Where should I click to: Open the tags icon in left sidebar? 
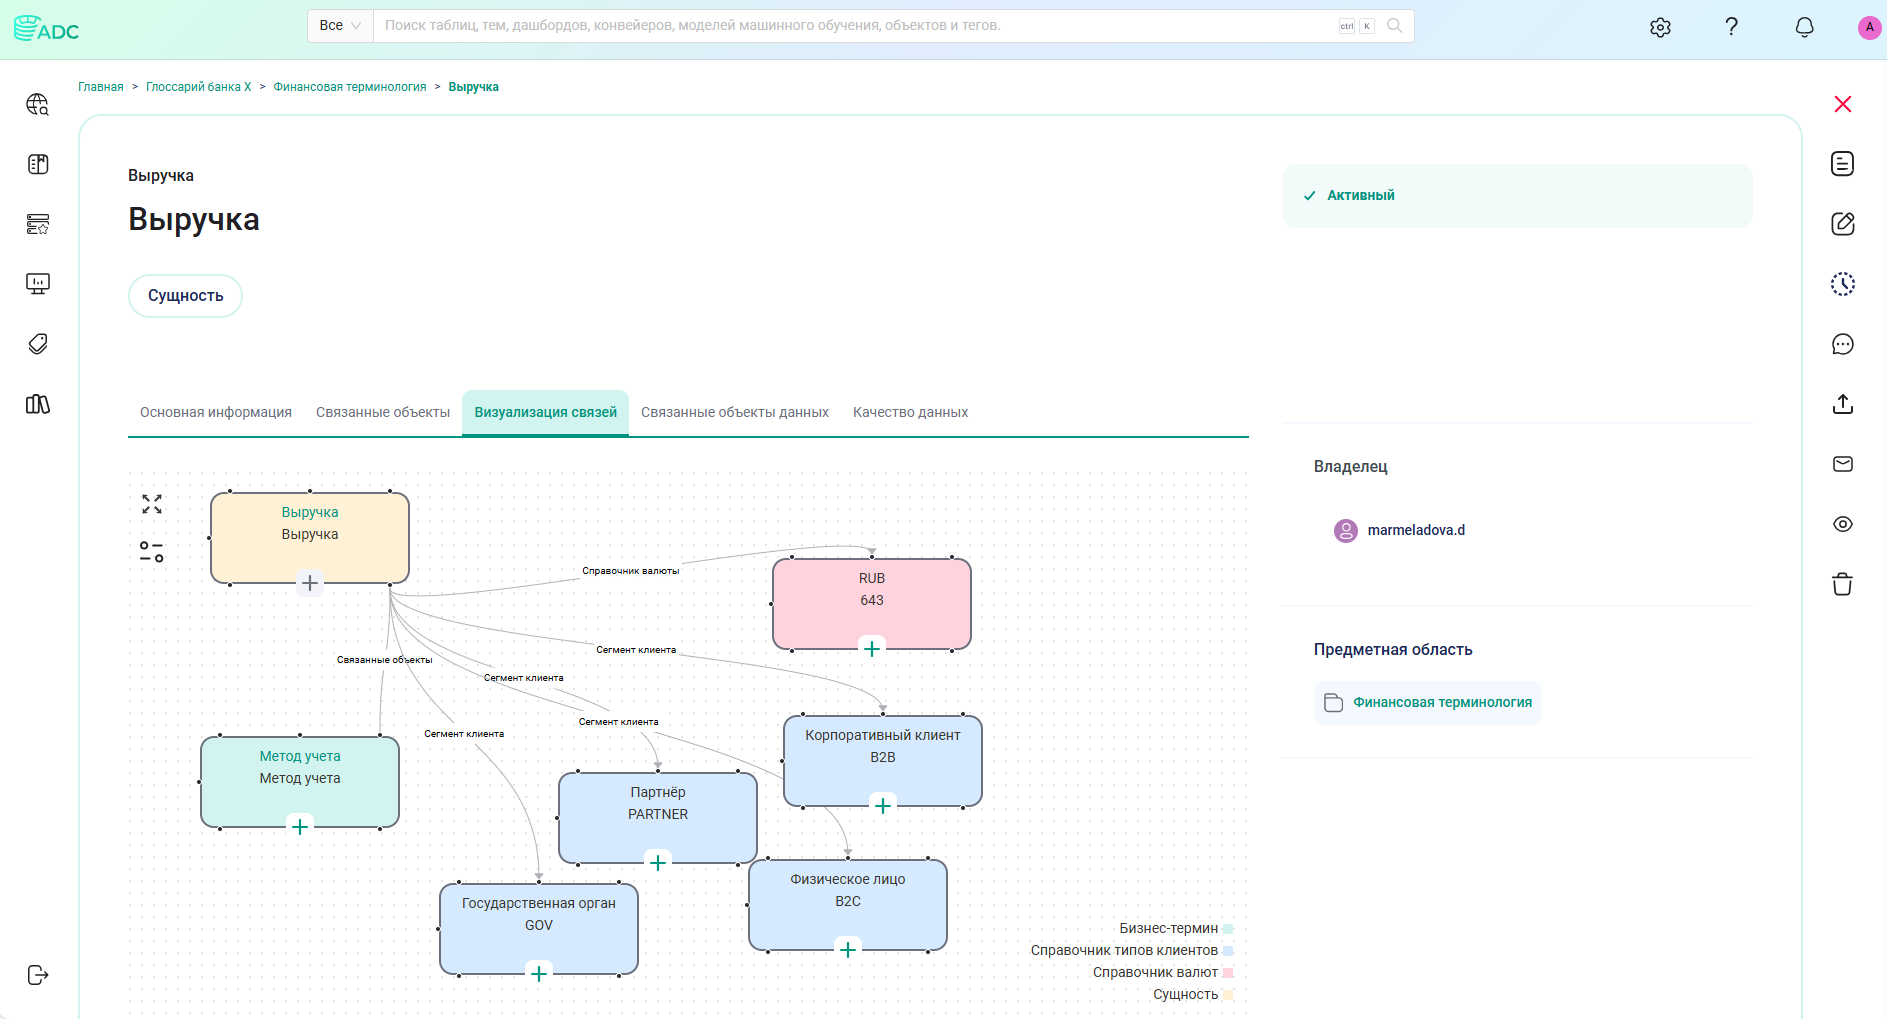pos(38,344)
